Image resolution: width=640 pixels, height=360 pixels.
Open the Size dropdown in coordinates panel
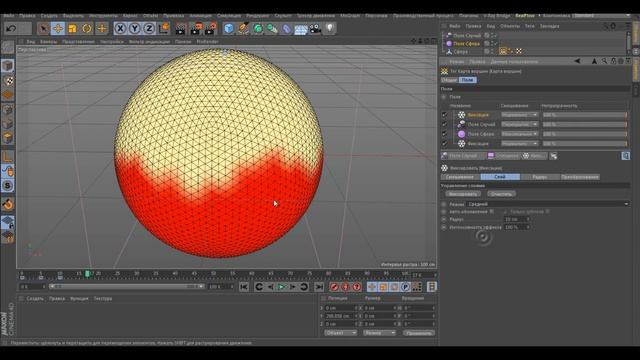click(379, 333)
